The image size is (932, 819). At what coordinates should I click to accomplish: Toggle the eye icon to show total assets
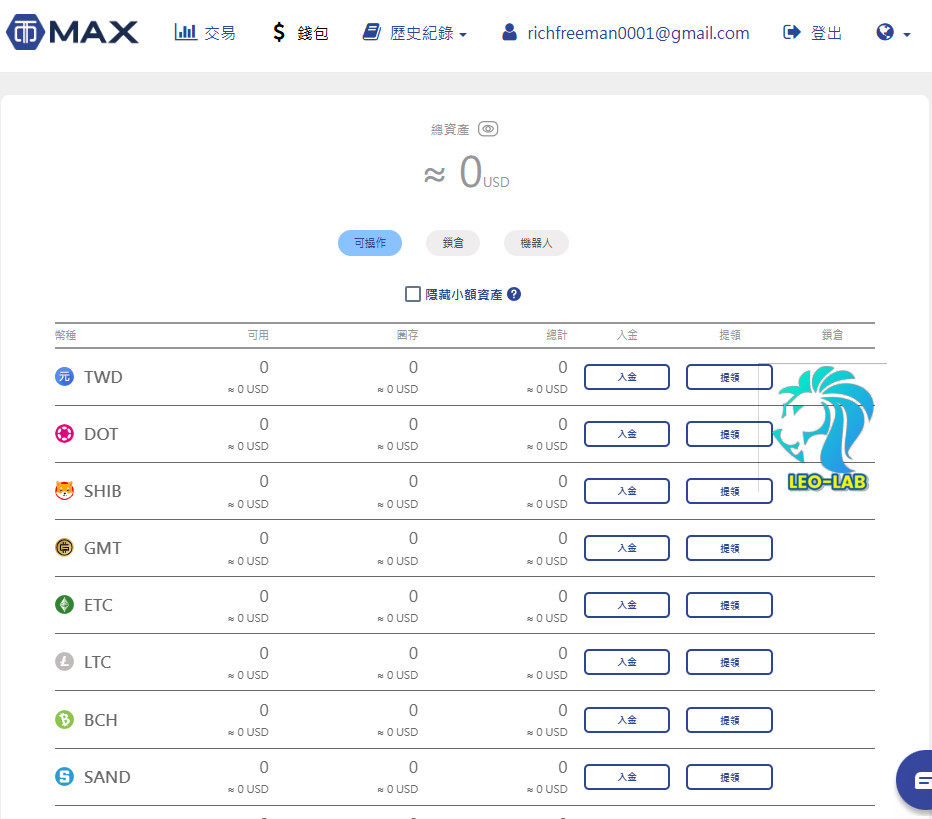(x=487, y=128)
